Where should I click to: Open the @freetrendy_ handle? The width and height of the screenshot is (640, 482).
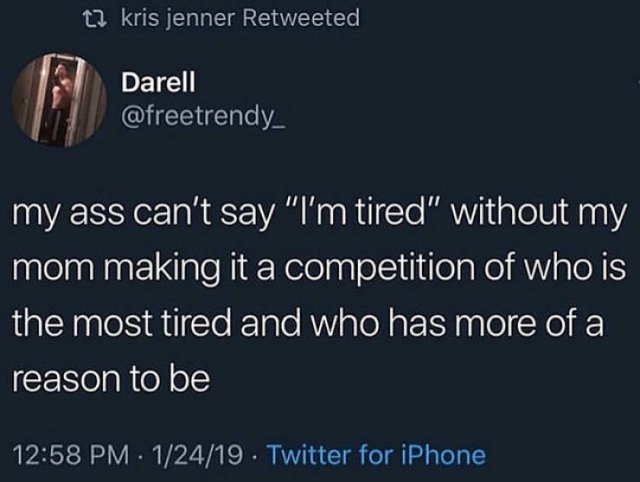point(202,116)
